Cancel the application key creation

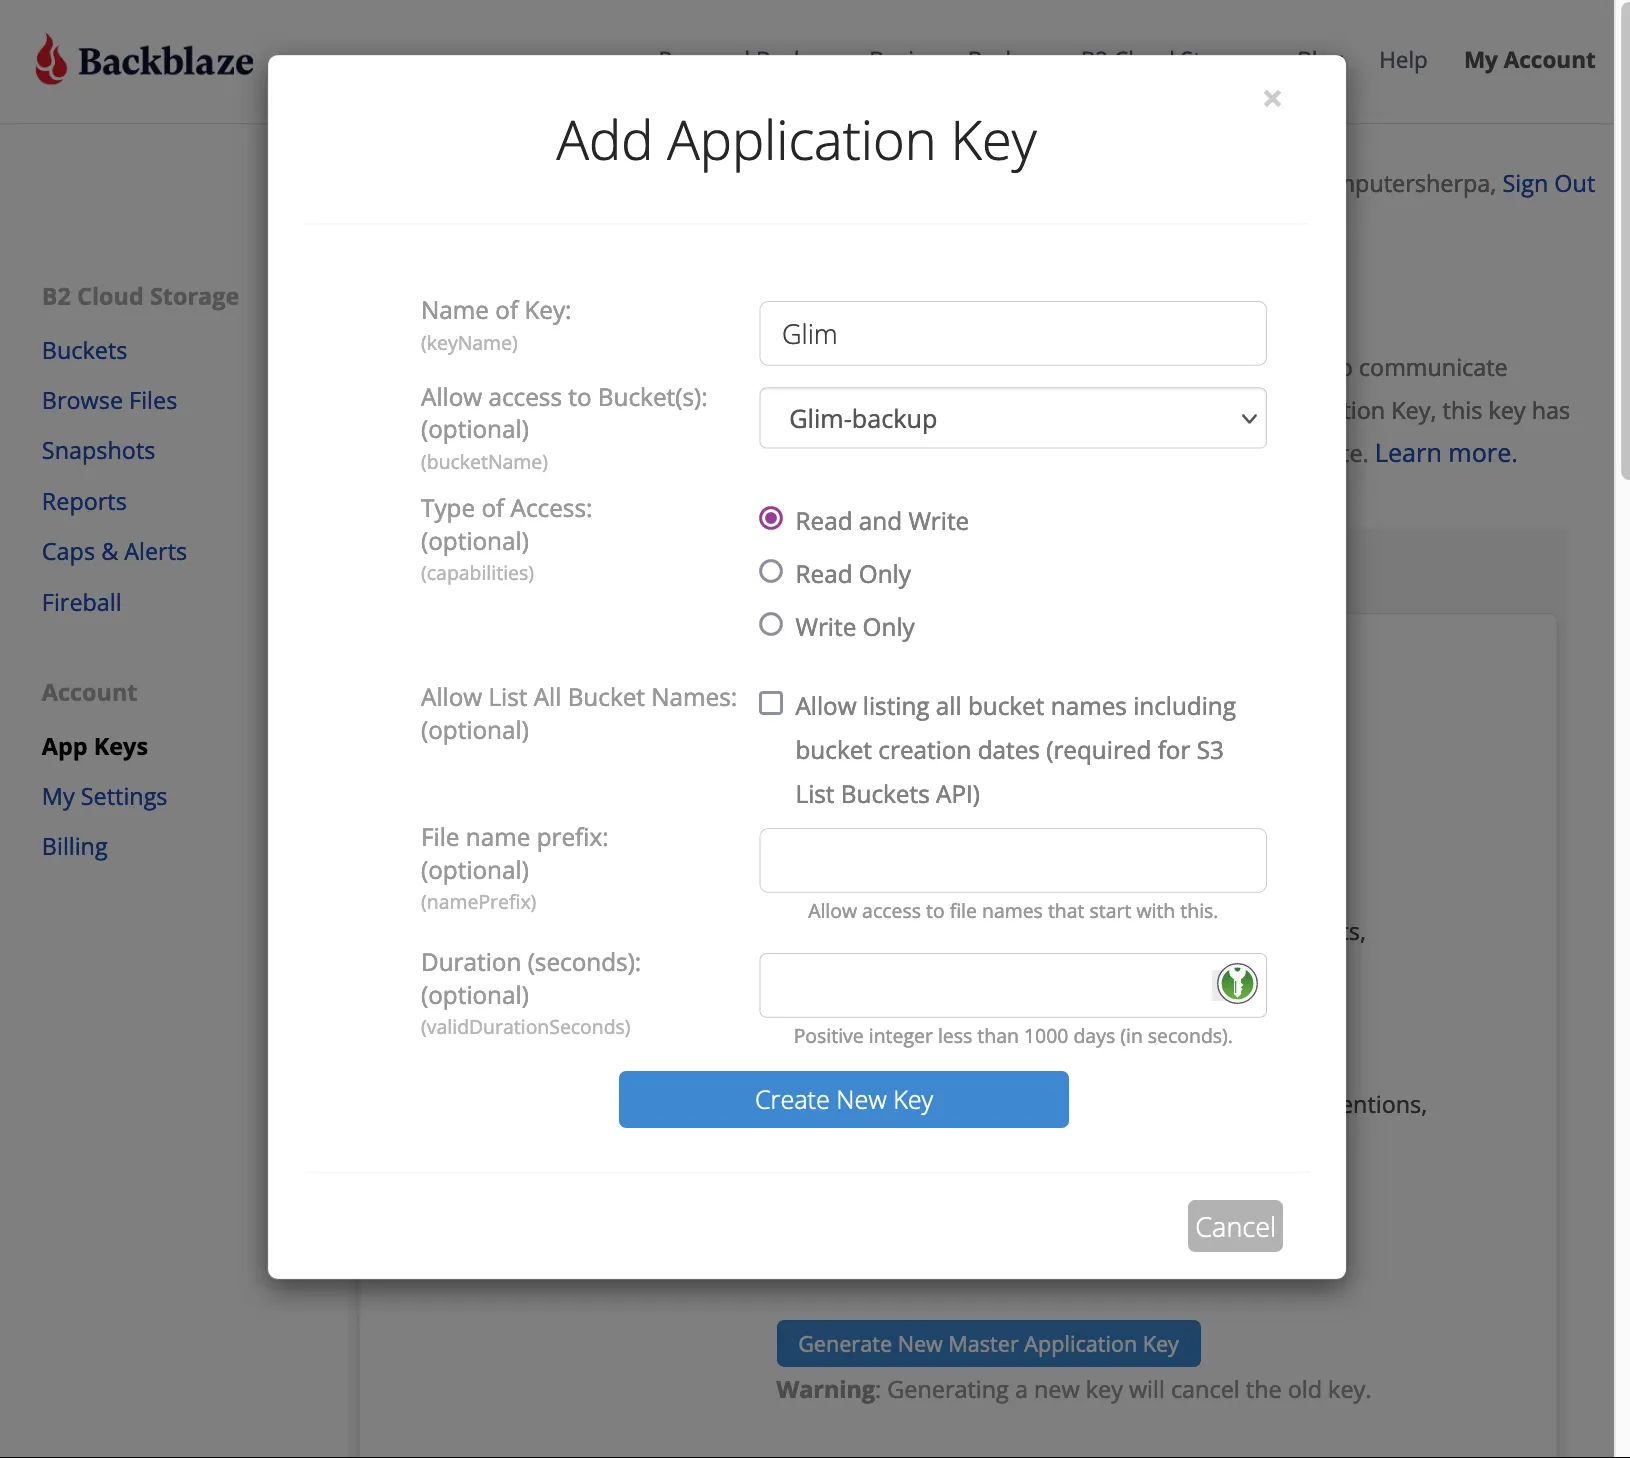(x=1234, y=1226)
